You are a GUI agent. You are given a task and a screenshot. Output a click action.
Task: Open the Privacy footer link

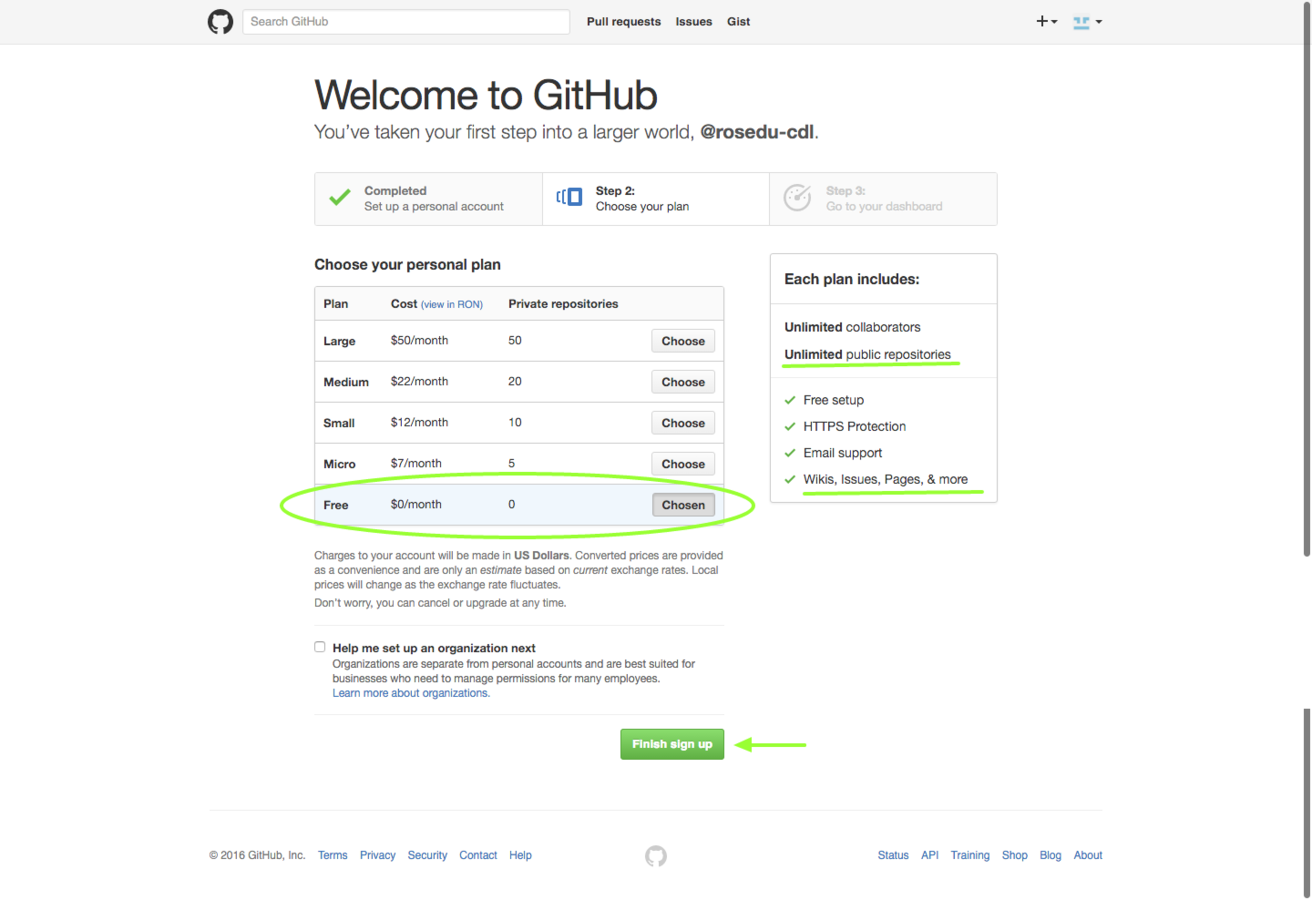[x=378, y=855]
